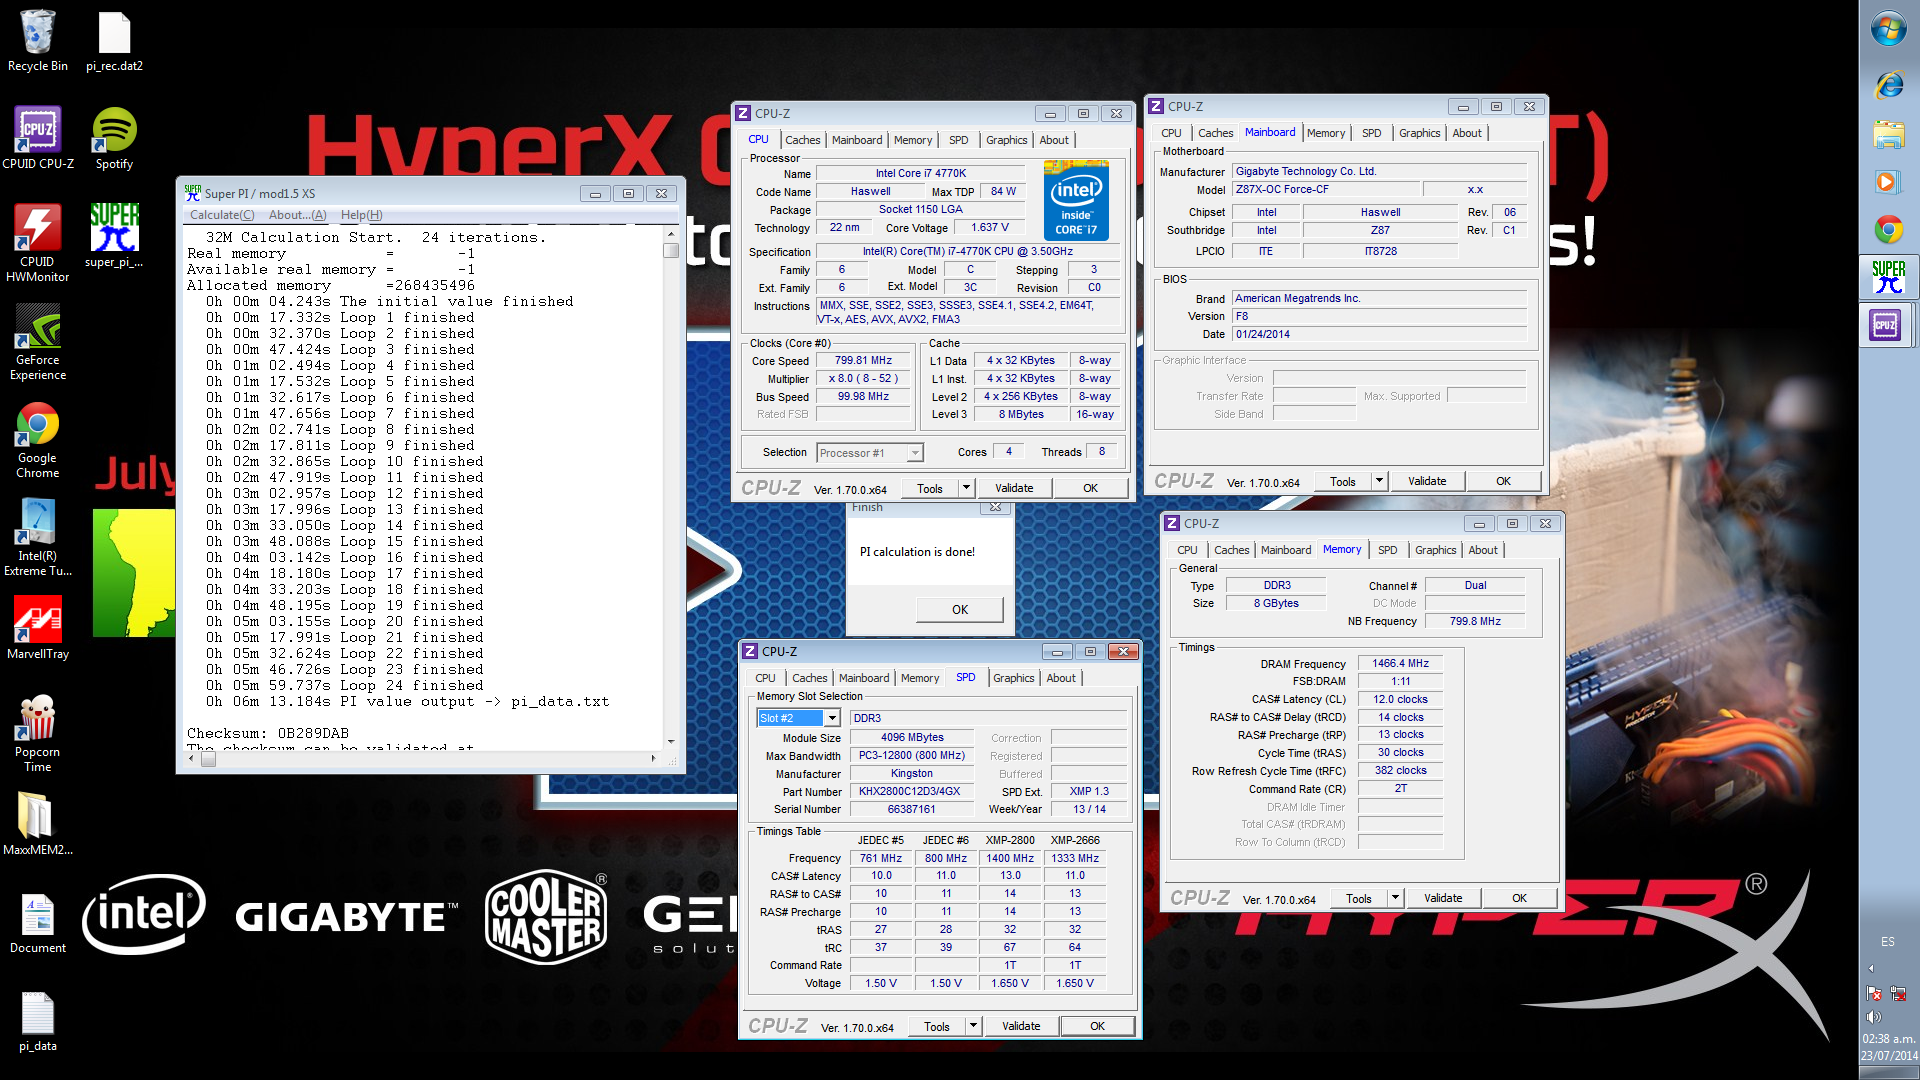Click the DRAM Frequency 1466.4 MHz value

[x=1400, y=664]
